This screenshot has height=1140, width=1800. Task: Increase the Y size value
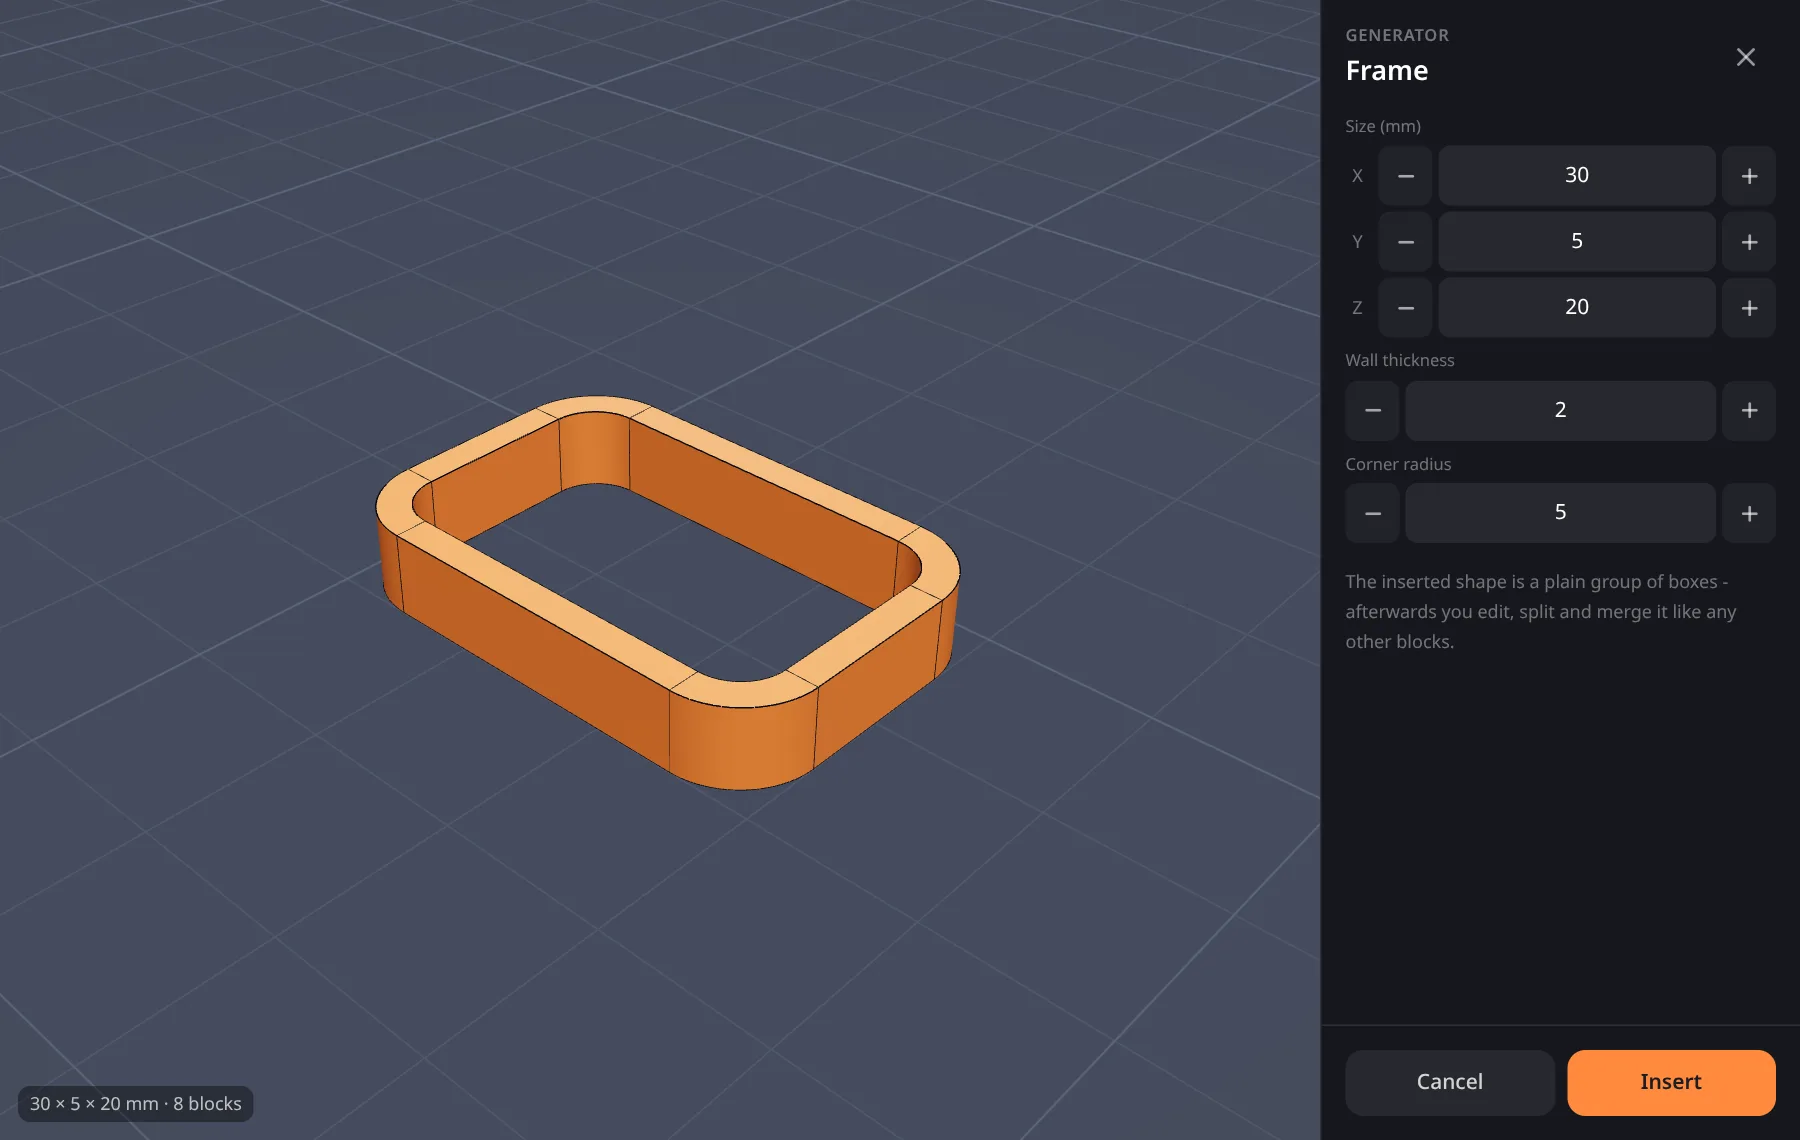click(x=1749, y=242)
